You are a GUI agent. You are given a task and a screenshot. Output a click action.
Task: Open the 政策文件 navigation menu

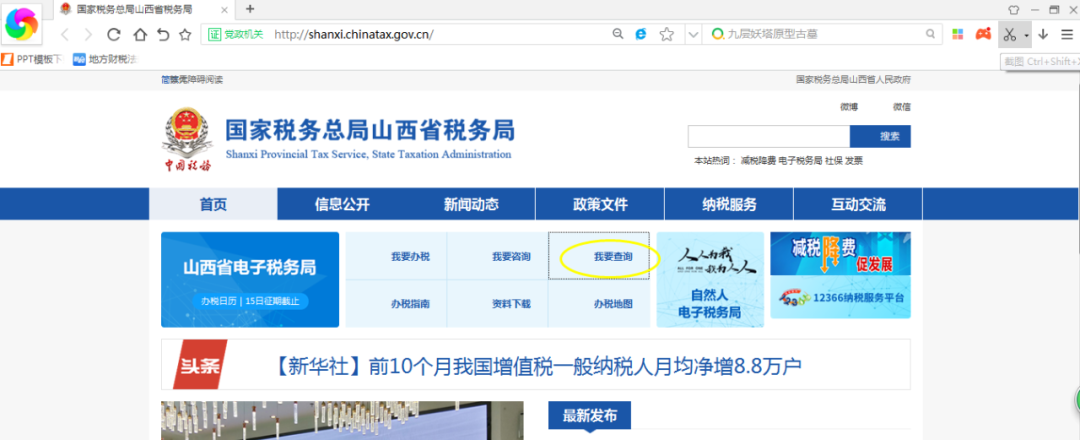pos(600,204)
